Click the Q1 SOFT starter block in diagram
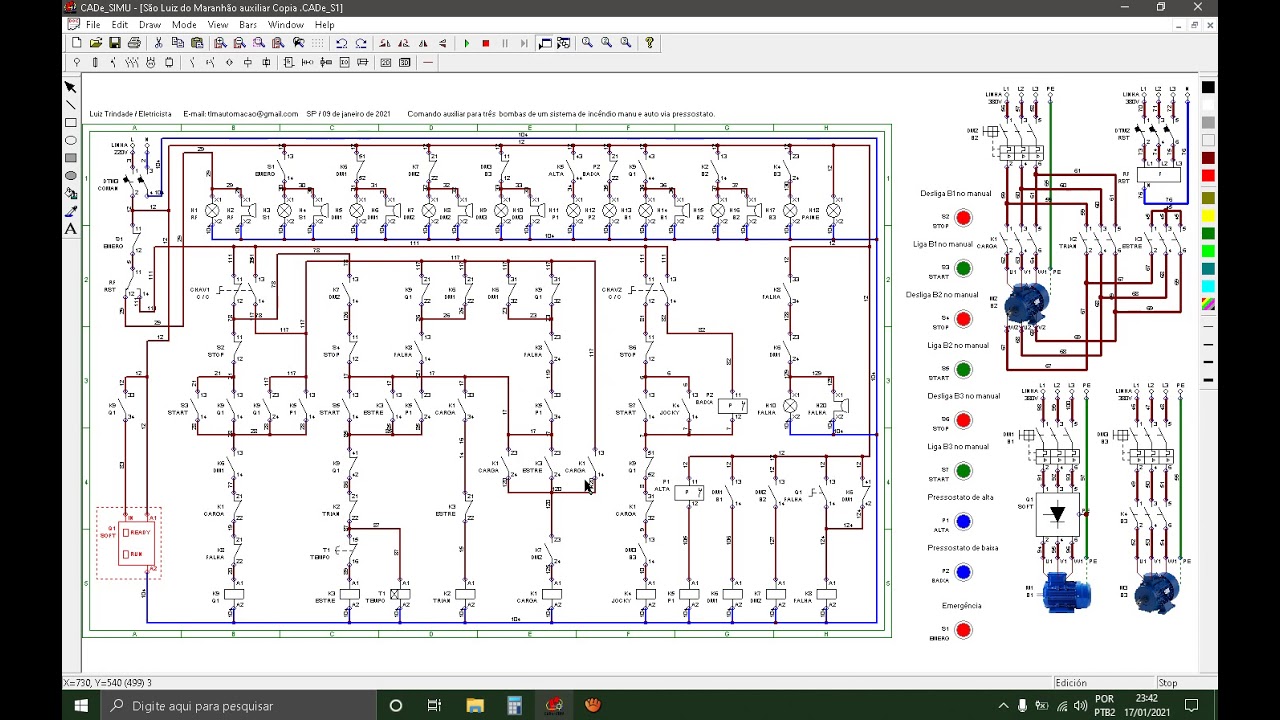This screenshot has height=720, width=1280. [1058, 515]
